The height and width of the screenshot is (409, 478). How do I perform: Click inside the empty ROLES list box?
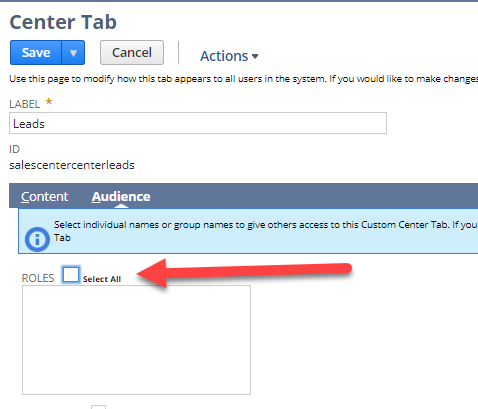[x=136, y=340]
